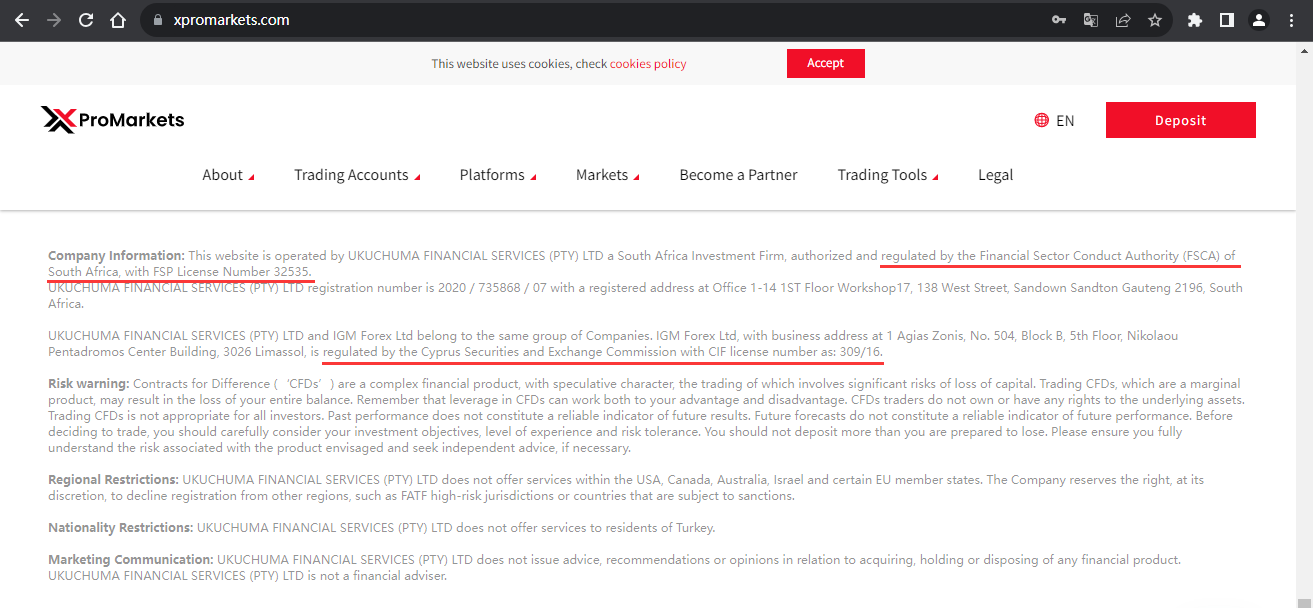Toggle the browser side panel

coord(1227,20)
